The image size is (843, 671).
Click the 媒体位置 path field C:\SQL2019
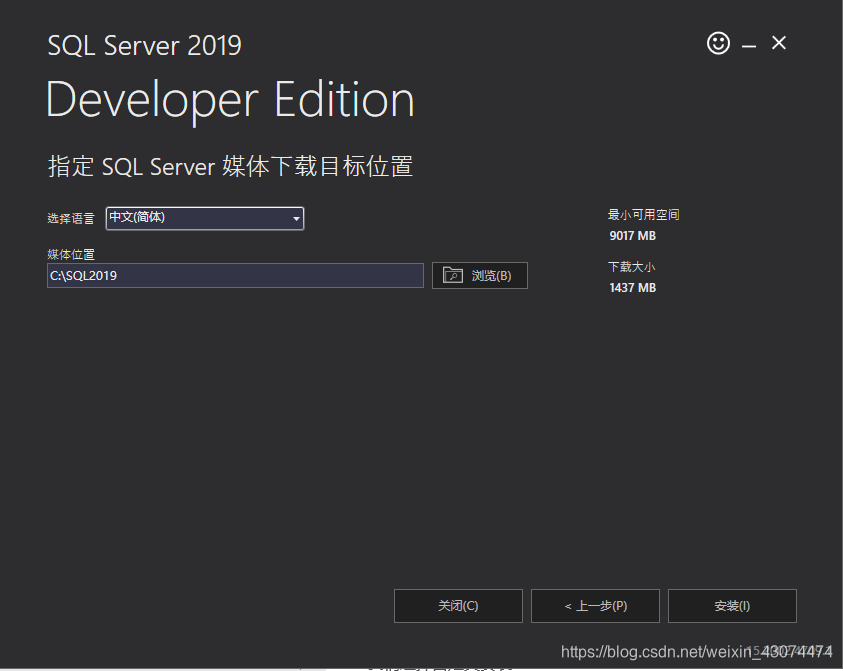235,275
